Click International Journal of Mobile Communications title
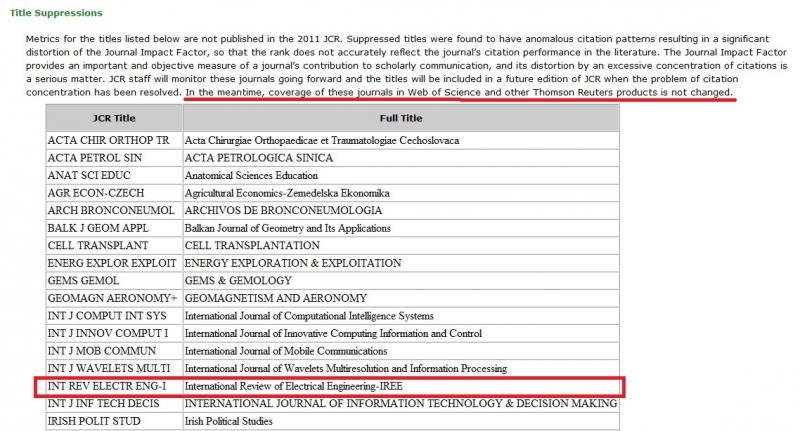Viewport: 800px width, 431px height. coord(286,351)
